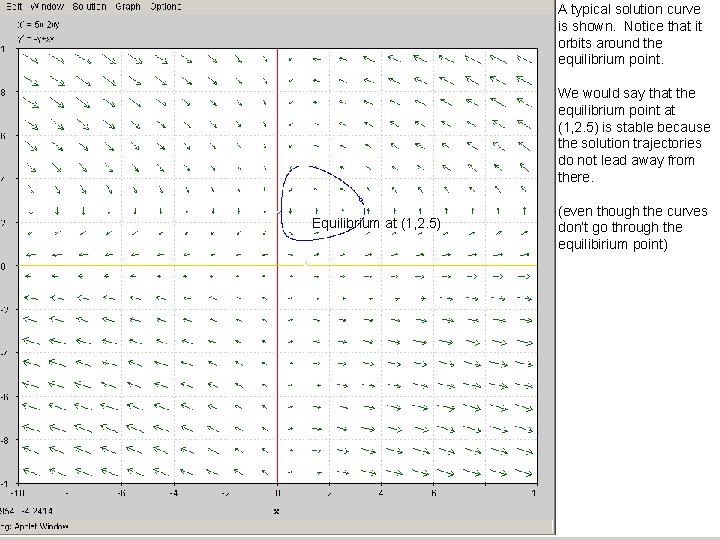This screenshot has height=540, width=720.
Task: Click the x' equation at top left
Action: click(x=38, y=25)
